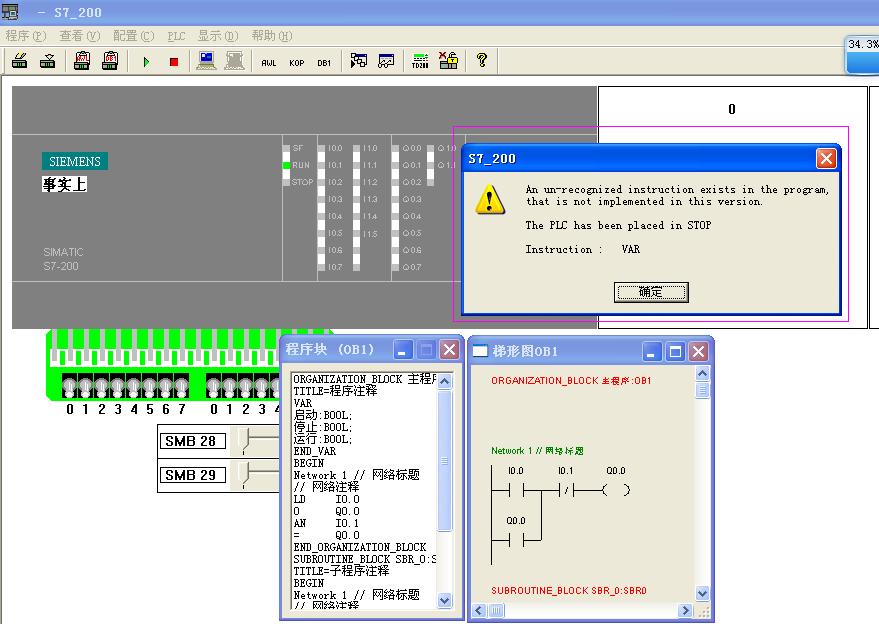
Task: Toggle input switch 7 in the left switch group
Action: click(181, 387)
